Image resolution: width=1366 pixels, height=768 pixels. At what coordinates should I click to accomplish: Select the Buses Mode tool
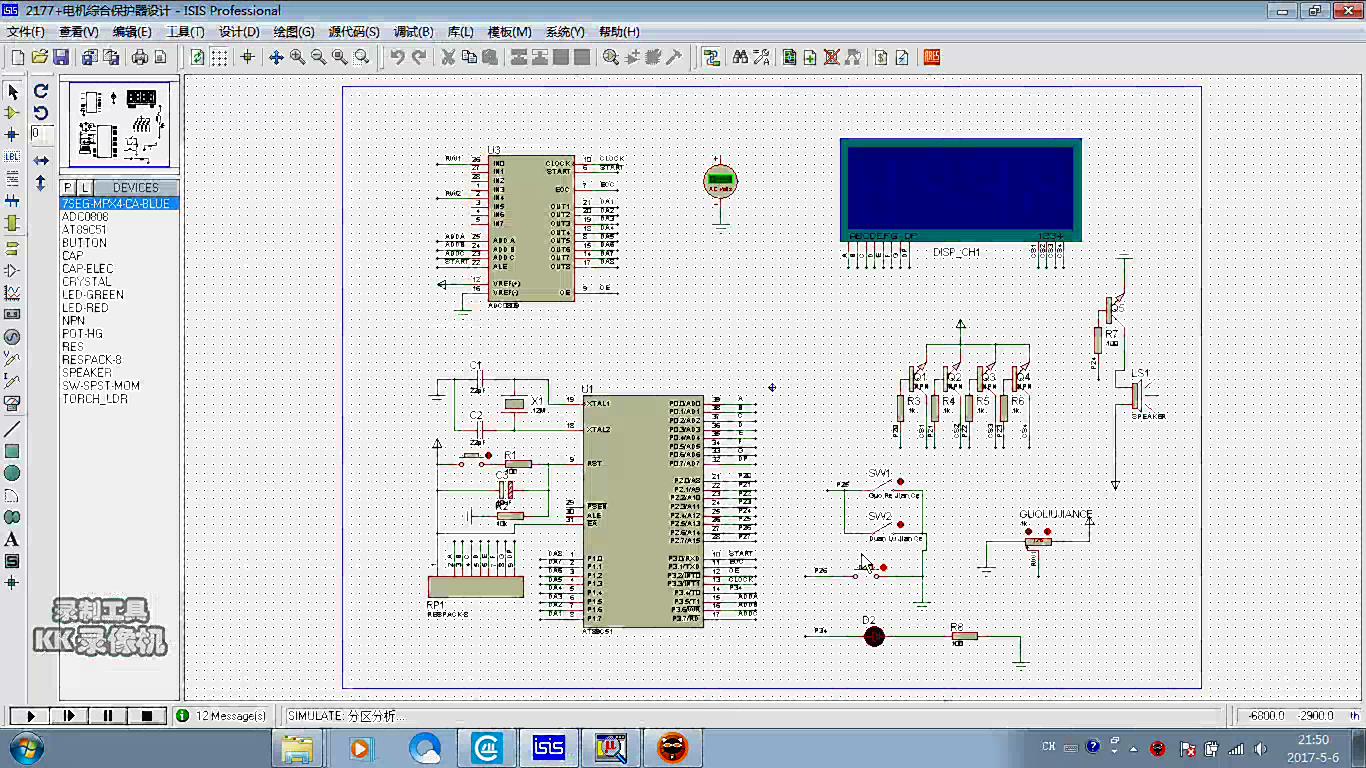tap(13, 201)
